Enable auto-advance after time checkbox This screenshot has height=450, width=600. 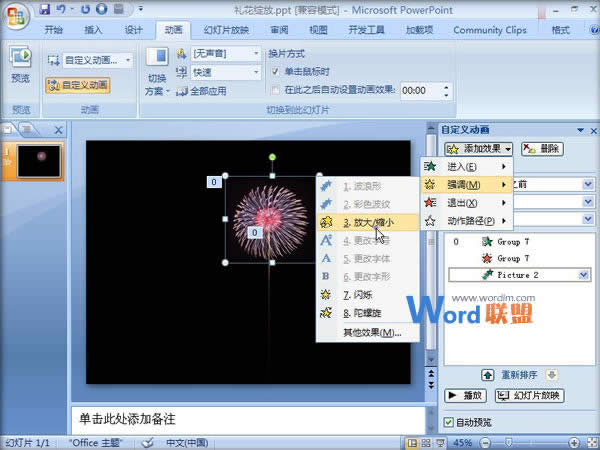point(275,90)
